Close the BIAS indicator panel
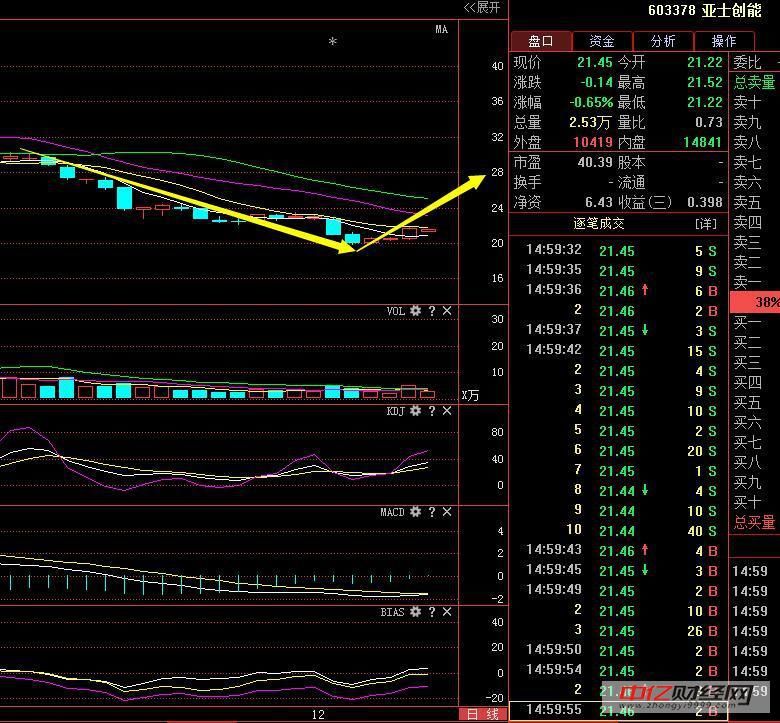 point(447,611)
